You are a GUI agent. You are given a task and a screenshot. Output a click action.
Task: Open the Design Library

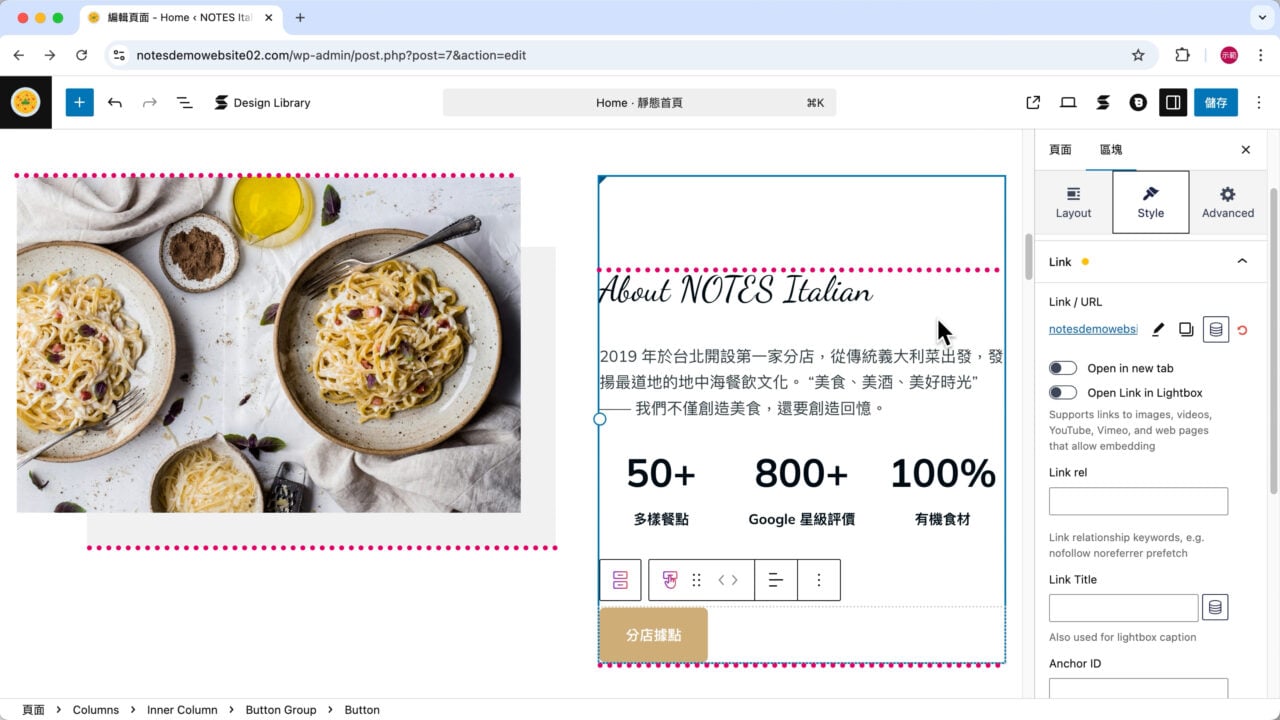point(262,102)
